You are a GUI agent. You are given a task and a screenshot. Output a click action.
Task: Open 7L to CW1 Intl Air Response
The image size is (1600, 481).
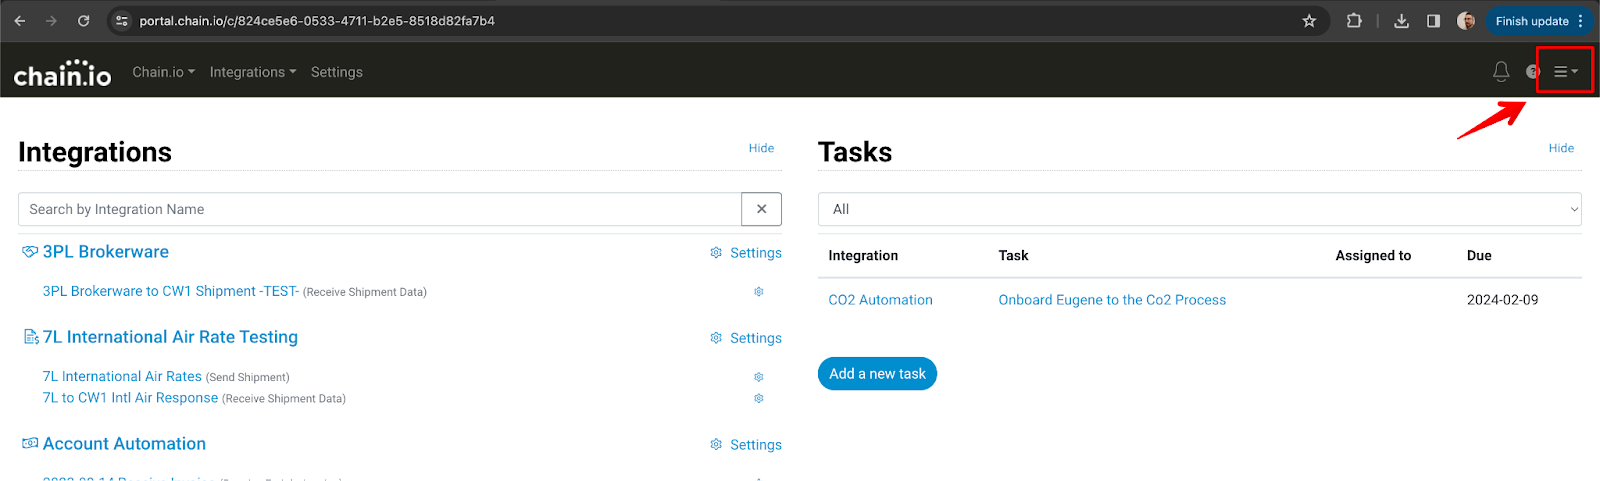130,398
